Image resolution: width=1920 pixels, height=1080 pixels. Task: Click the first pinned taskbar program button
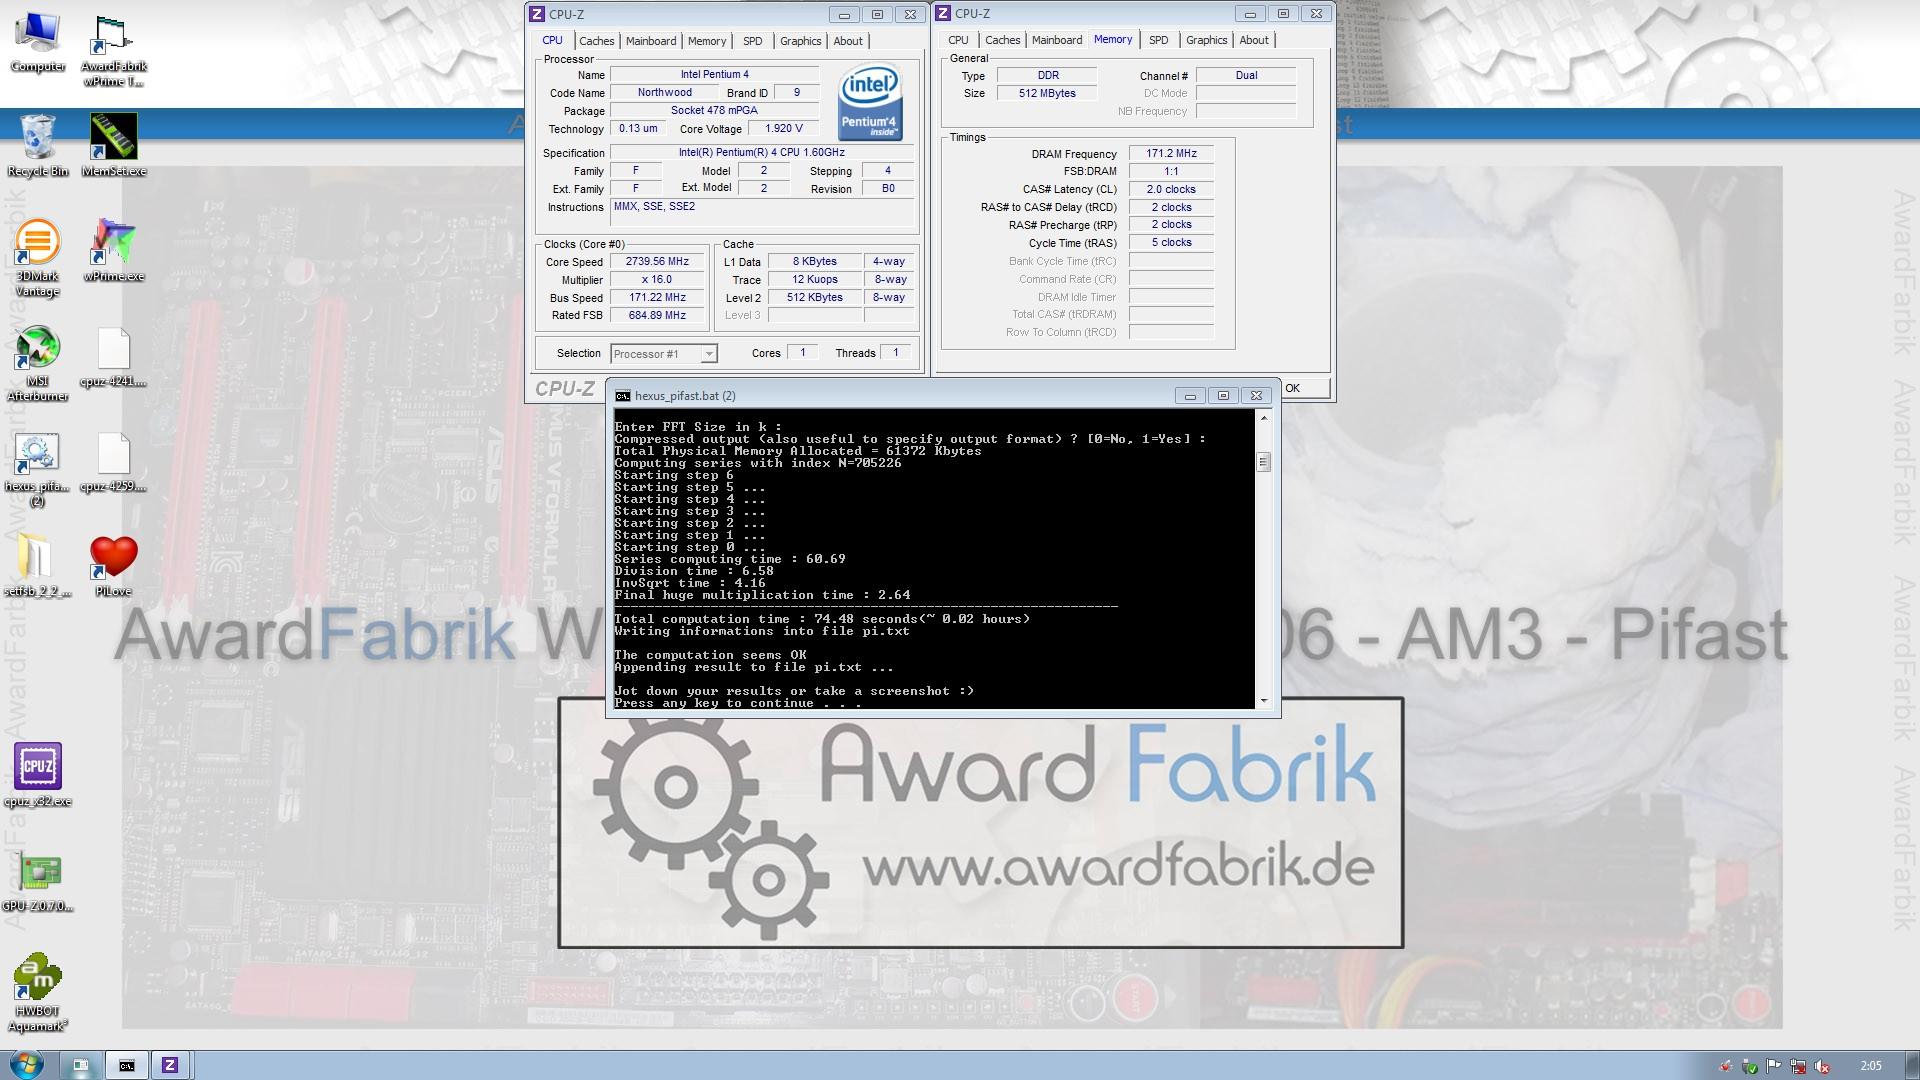82,1065
